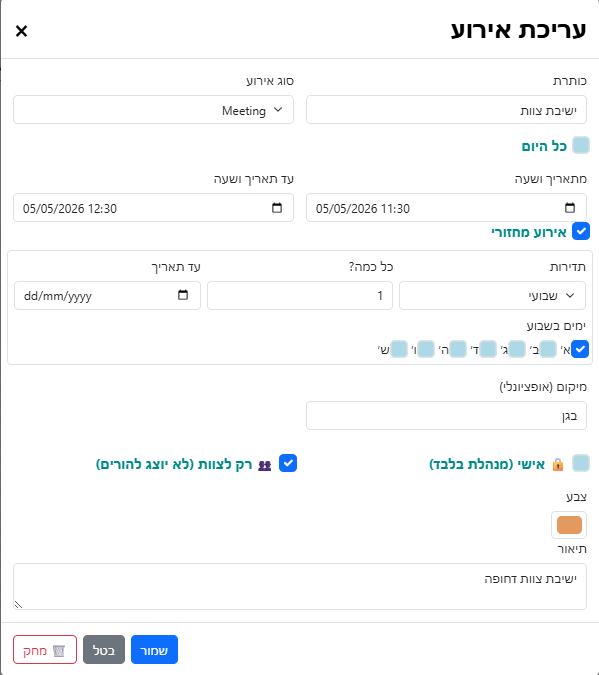Click the staff people icon
This screenshot has width=599, height=675.
264,465
